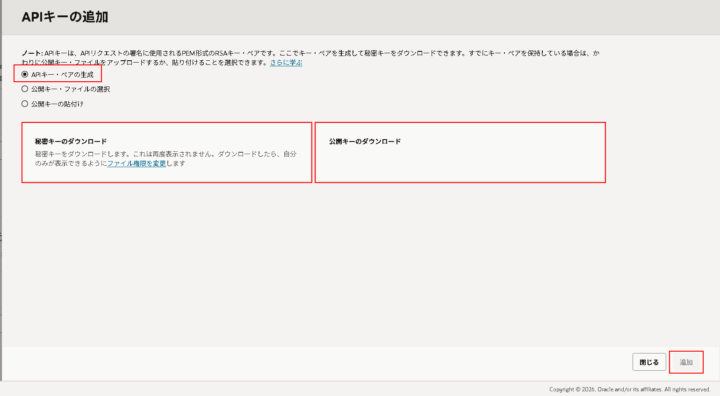720x396 pixels.
Task: Click the private key download description text
Action: (166, 158)
